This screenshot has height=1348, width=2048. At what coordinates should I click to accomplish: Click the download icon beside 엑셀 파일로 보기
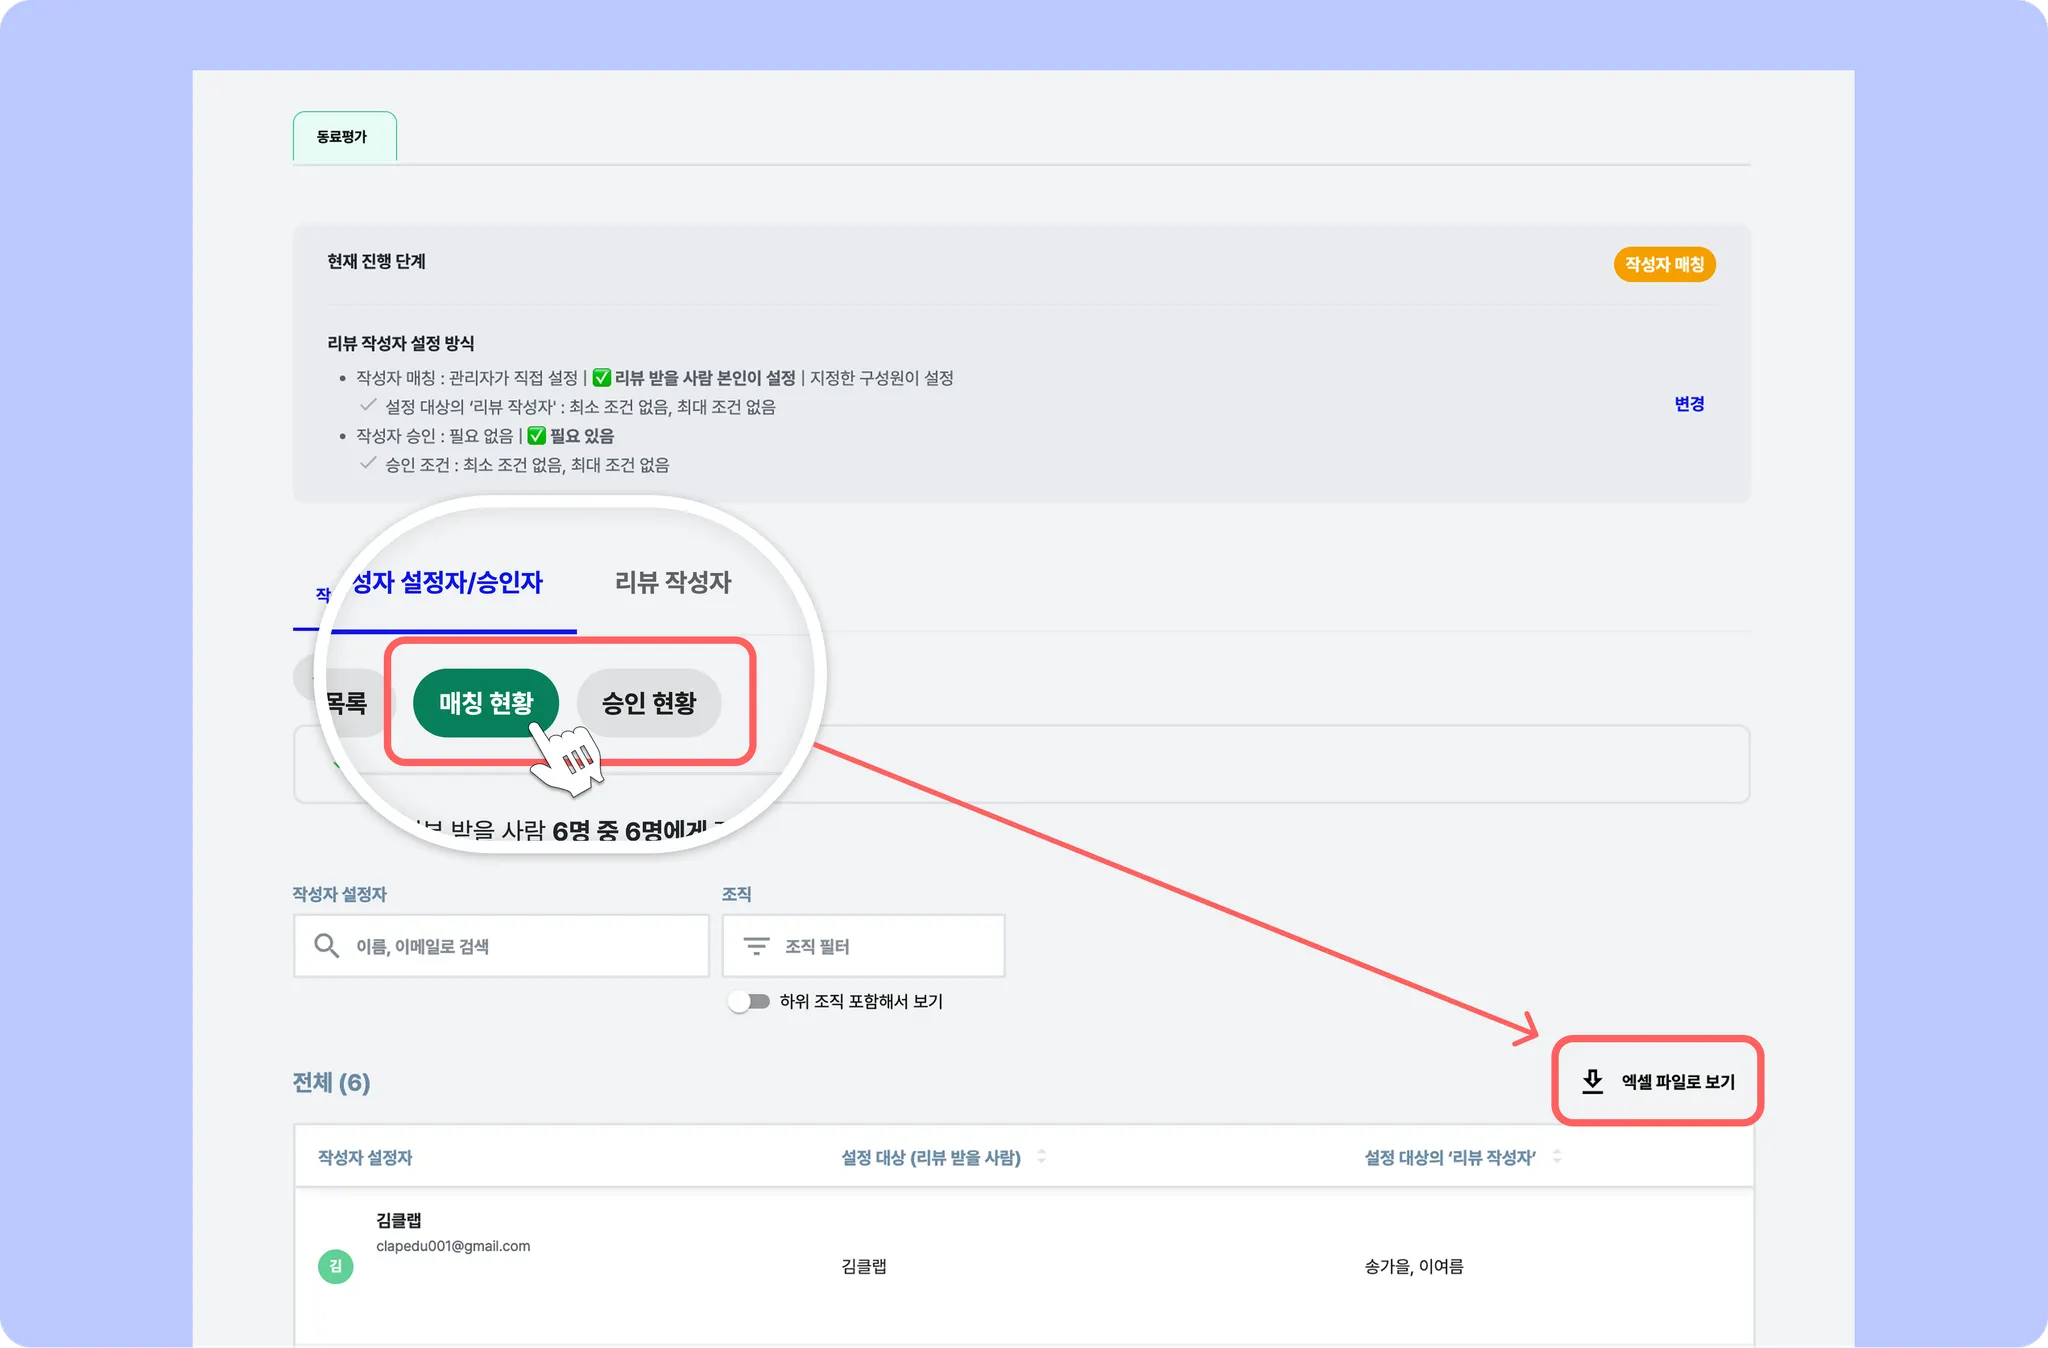[x=1592, y=1081]
